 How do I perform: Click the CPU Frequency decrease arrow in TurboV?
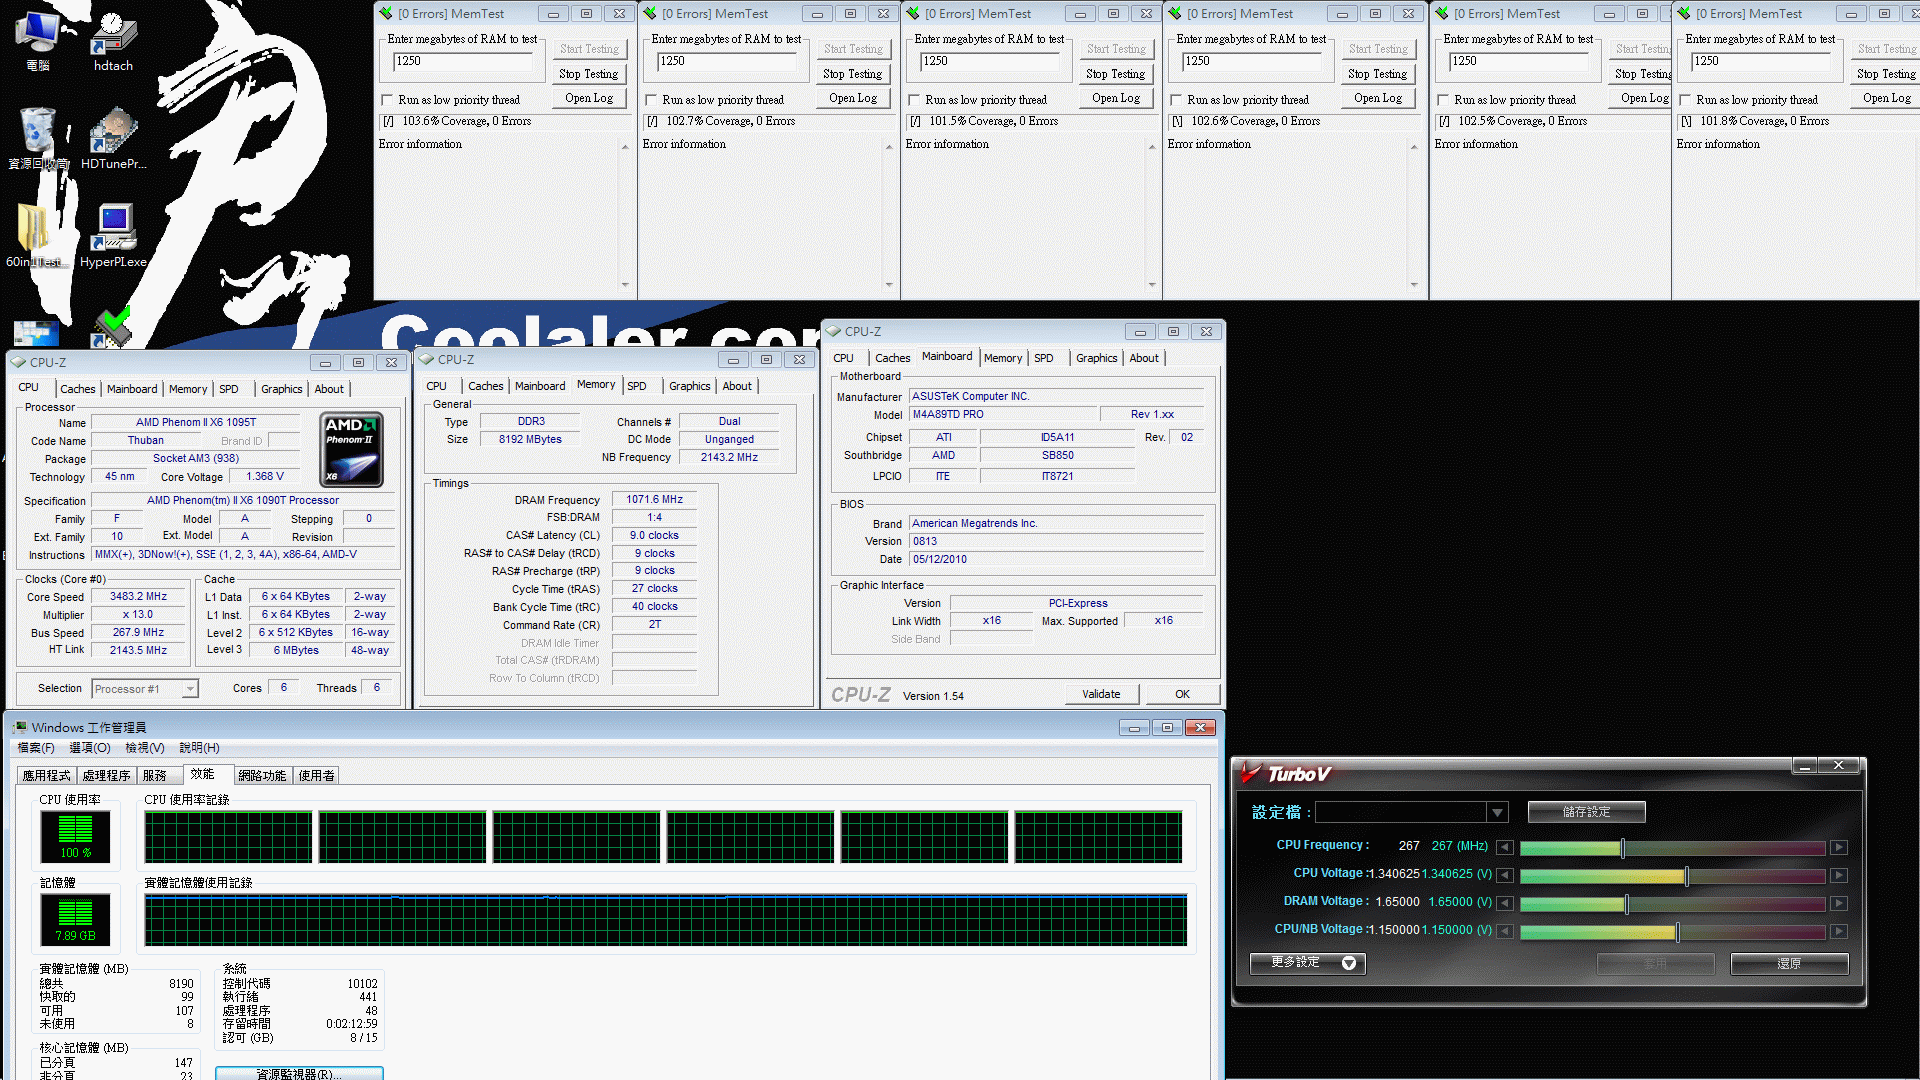(1504, 847)
